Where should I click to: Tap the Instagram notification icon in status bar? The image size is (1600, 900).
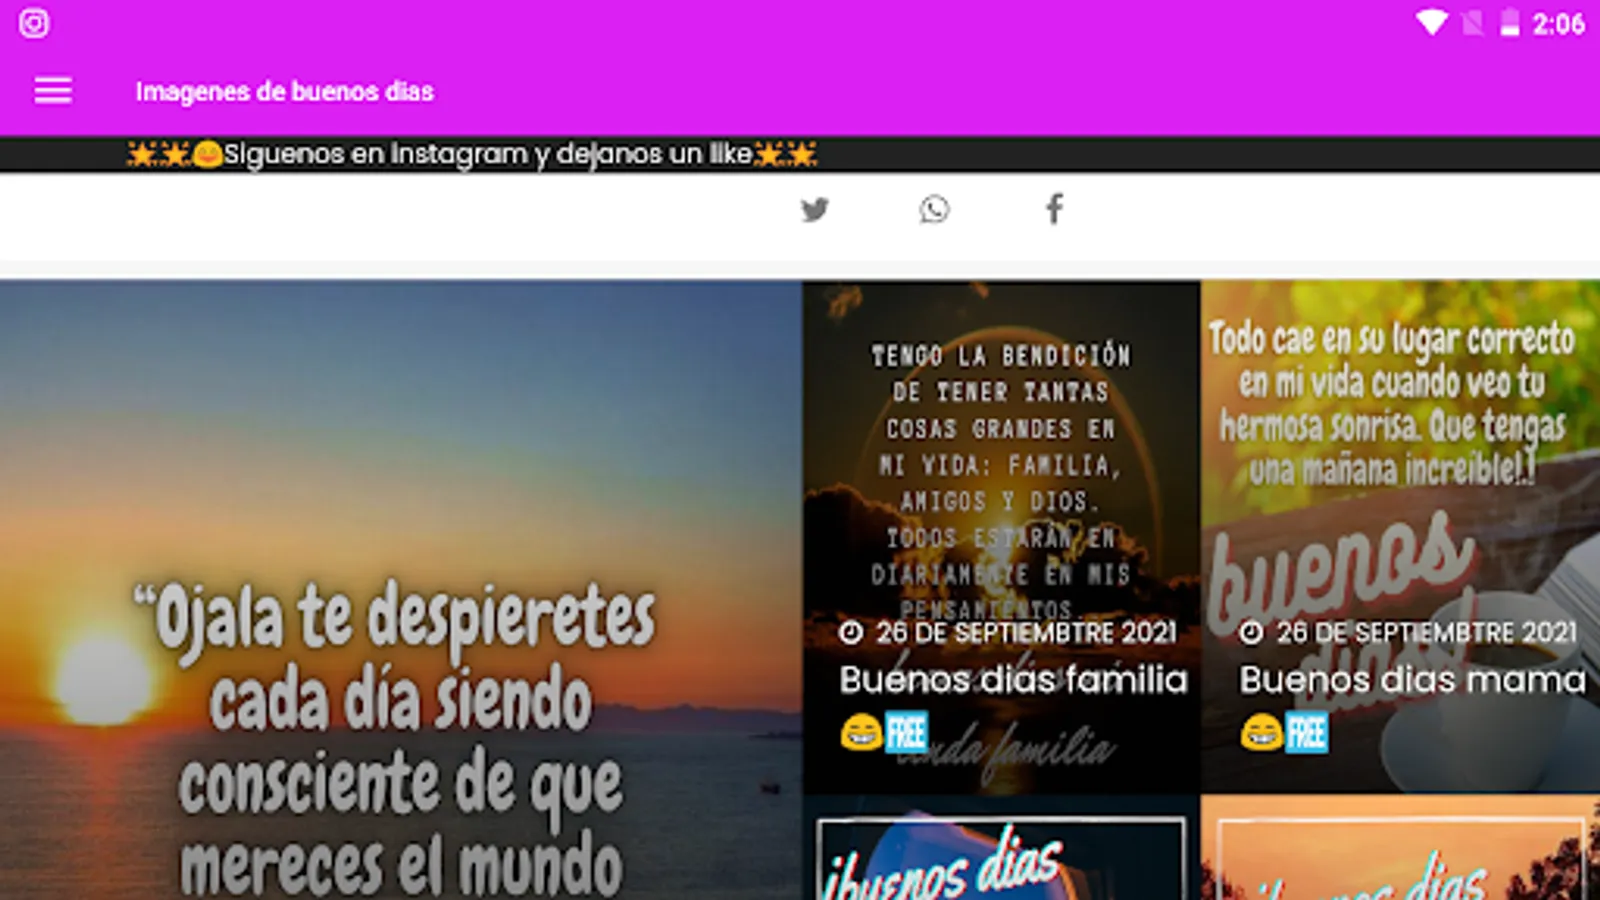point(34,23)
